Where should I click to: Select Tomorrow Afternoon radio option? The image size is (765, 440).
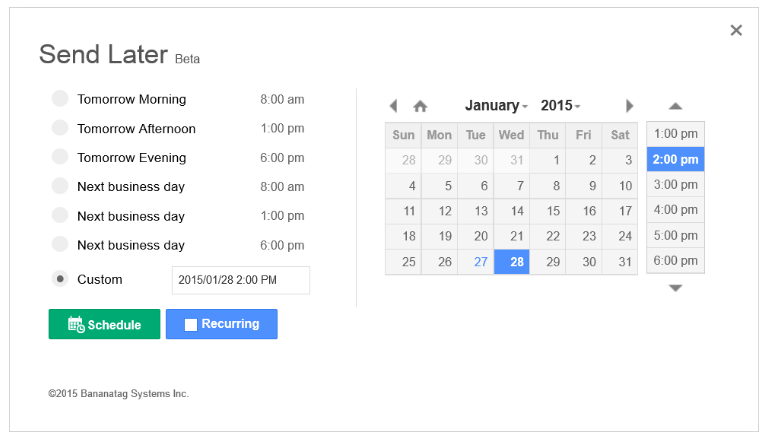(x=60, y=128)
